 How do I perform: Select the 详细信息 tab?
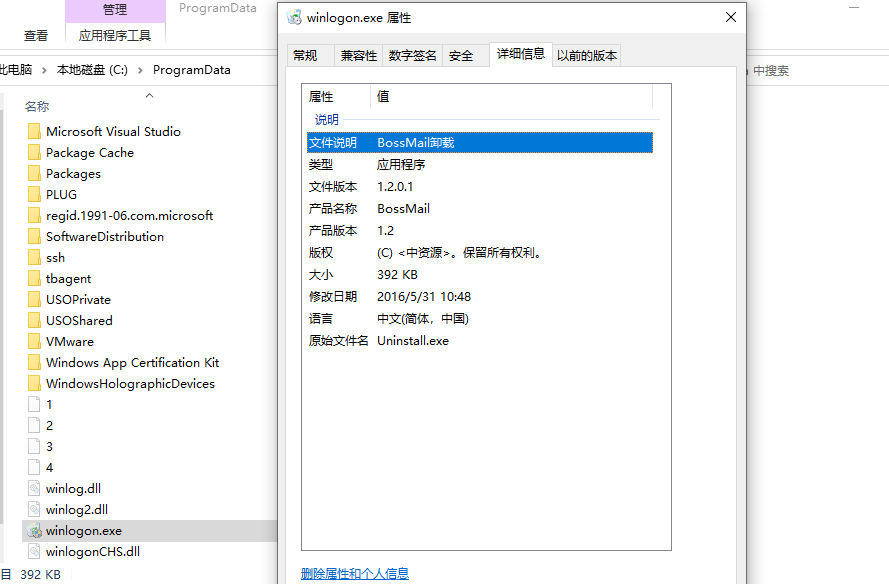tap(521, 54)
